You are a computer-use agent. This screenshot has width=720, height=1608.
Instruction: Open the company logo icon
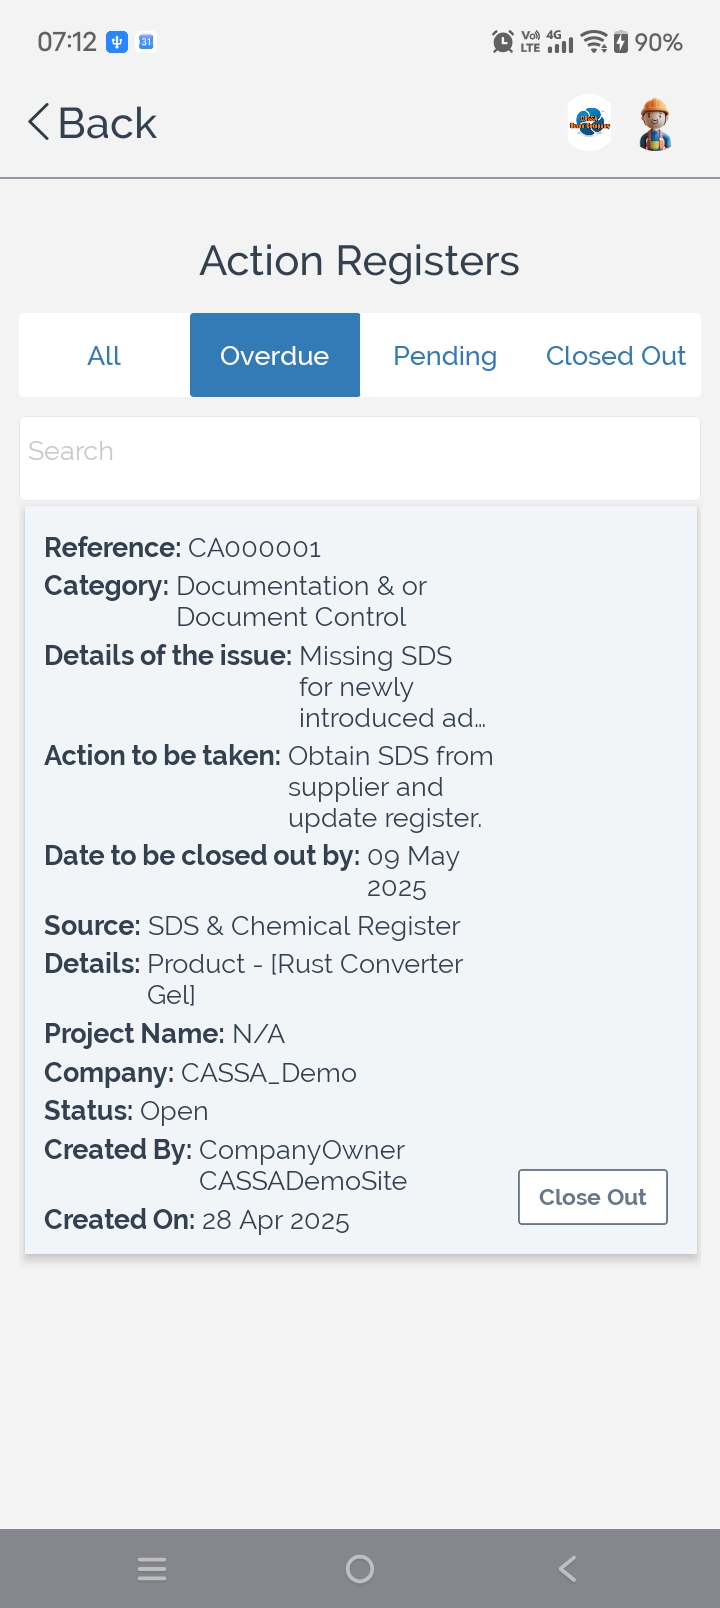pos(590,123)
